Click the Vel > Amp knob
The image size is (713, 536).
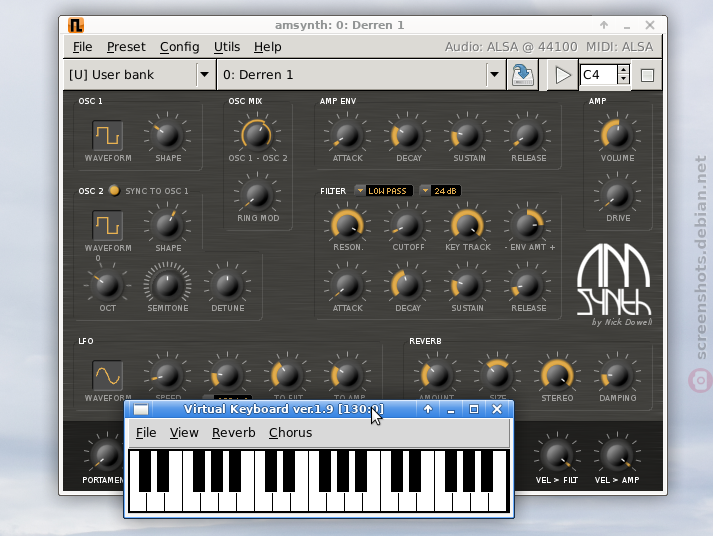(617, 455)
